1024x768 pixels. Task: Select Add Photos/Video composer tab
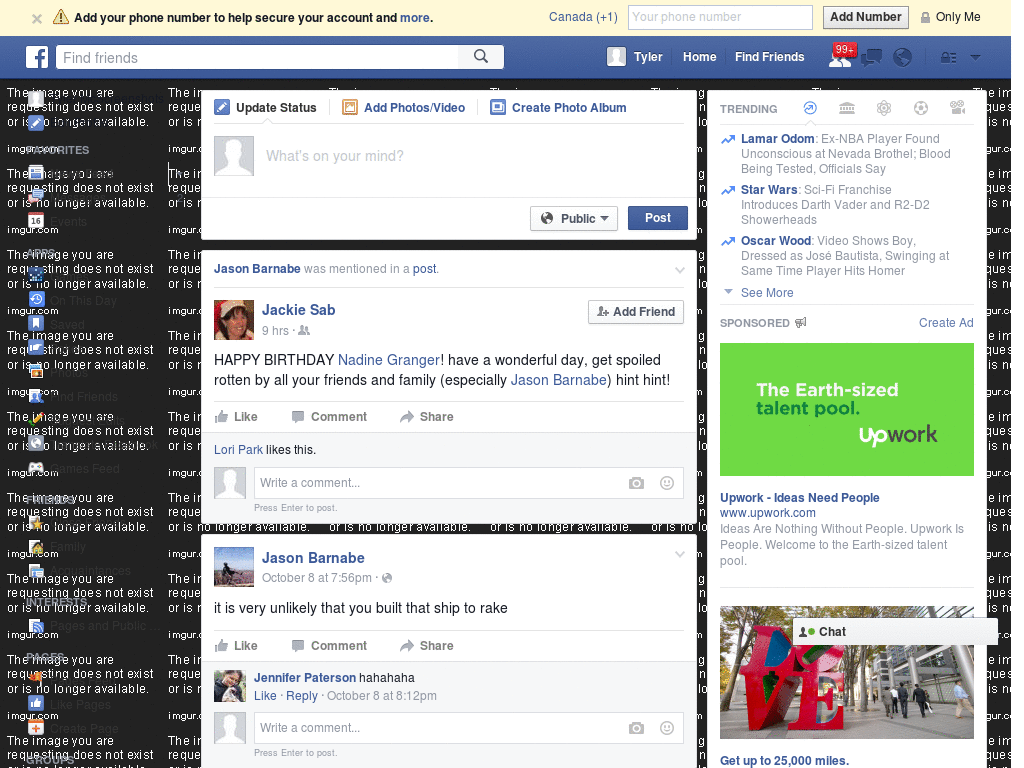404,108
